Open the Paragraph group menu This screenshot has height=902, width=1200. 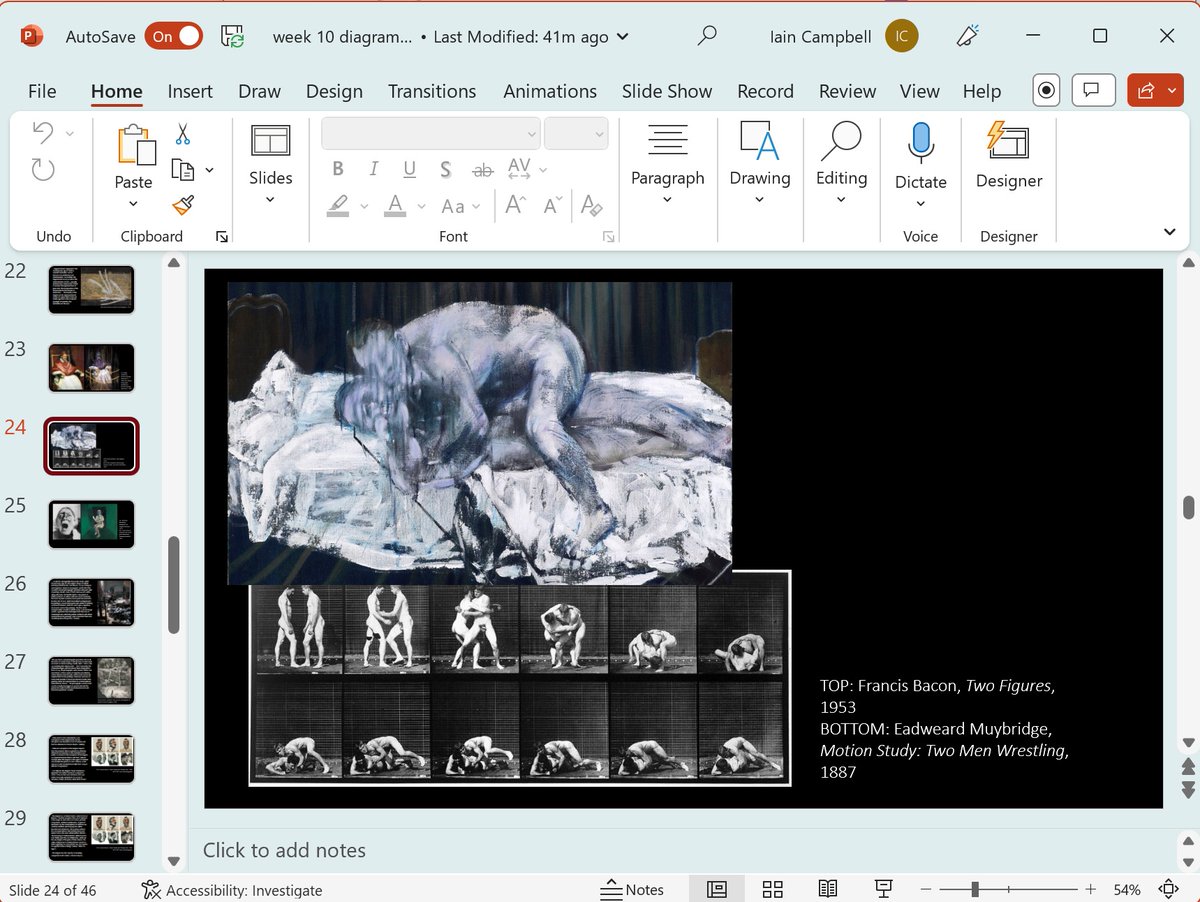click(668, 164)
